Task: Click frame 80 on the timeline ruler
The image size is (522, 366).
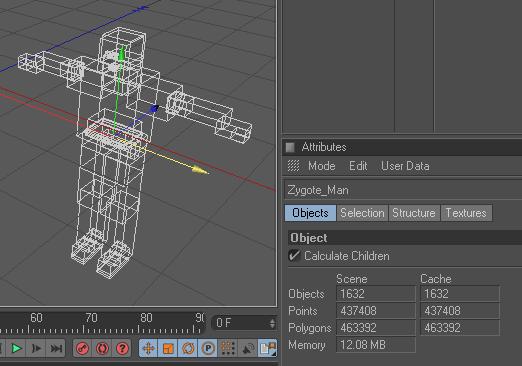Action: pyautogui.click(x=146, y=318)
